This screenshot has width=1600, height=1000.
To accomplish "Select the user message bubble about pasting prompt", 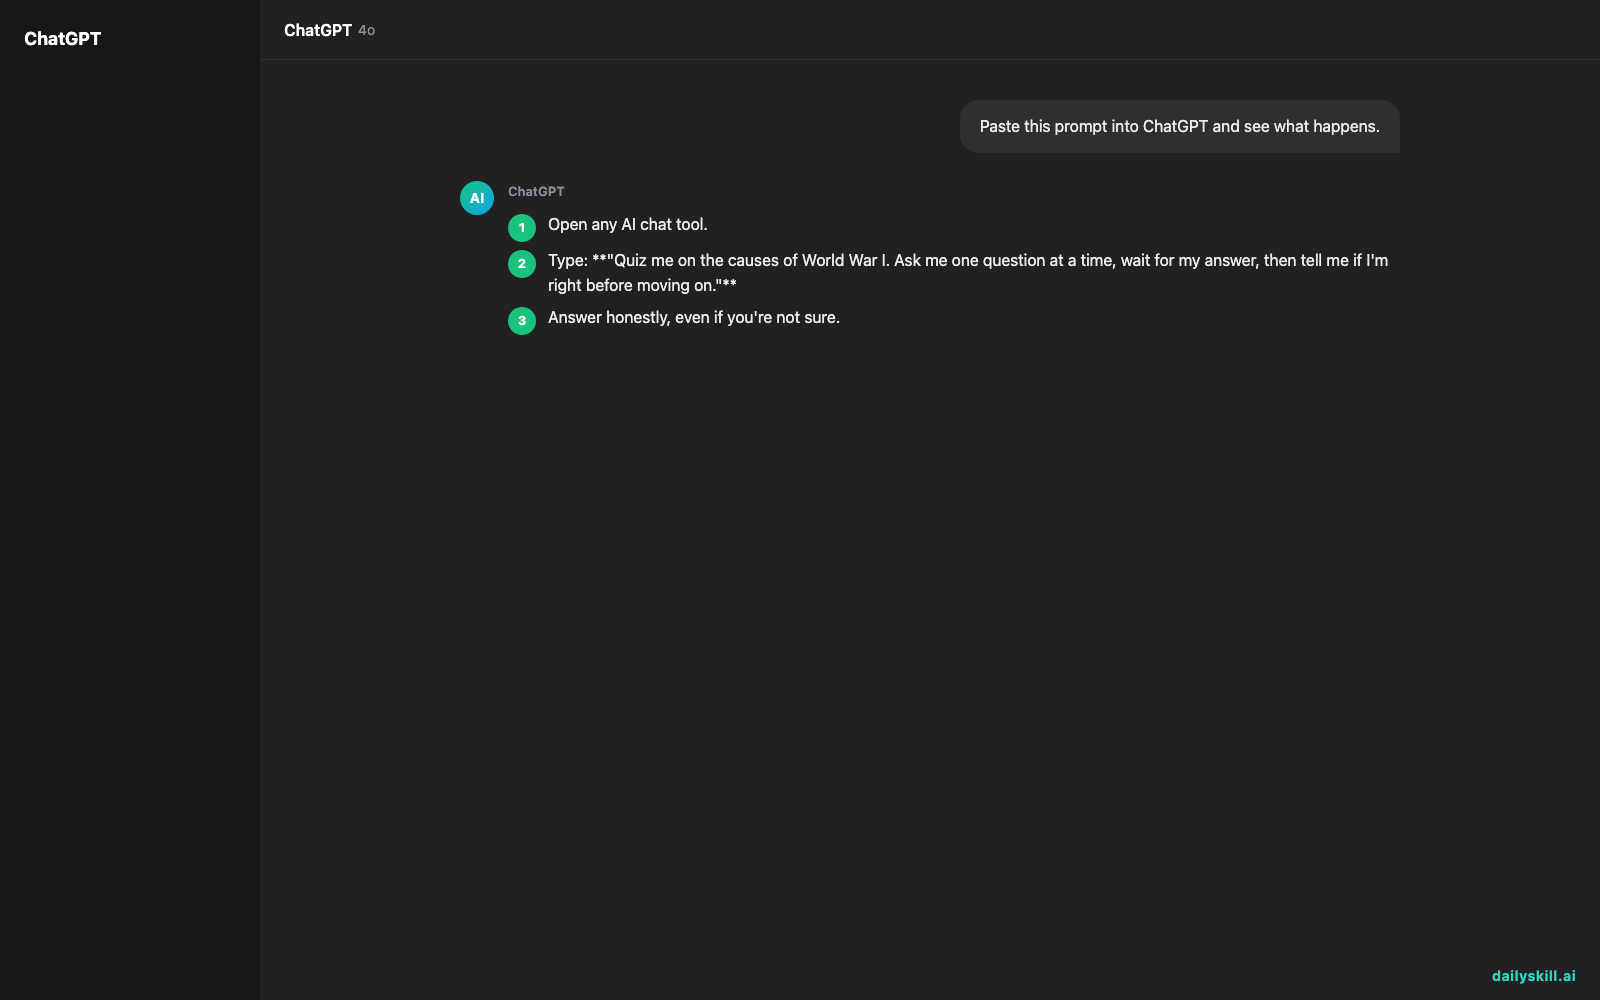I will coord(1180,126).
